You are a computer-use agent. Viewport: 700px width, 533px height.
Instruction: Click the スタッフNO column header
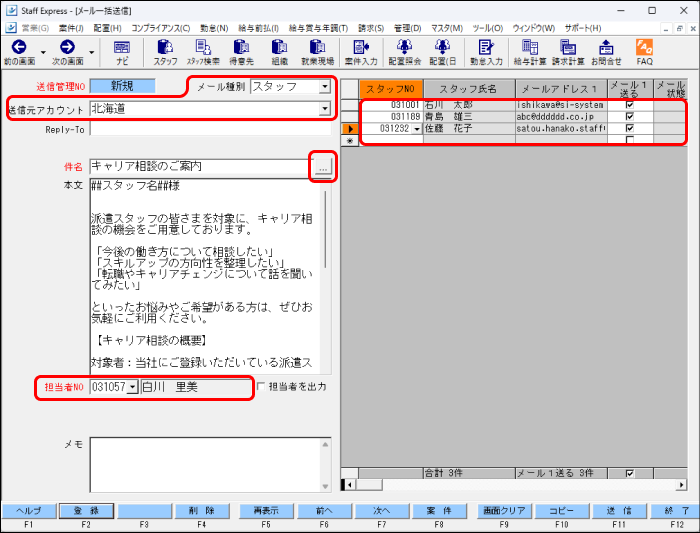tap(391, 89)
